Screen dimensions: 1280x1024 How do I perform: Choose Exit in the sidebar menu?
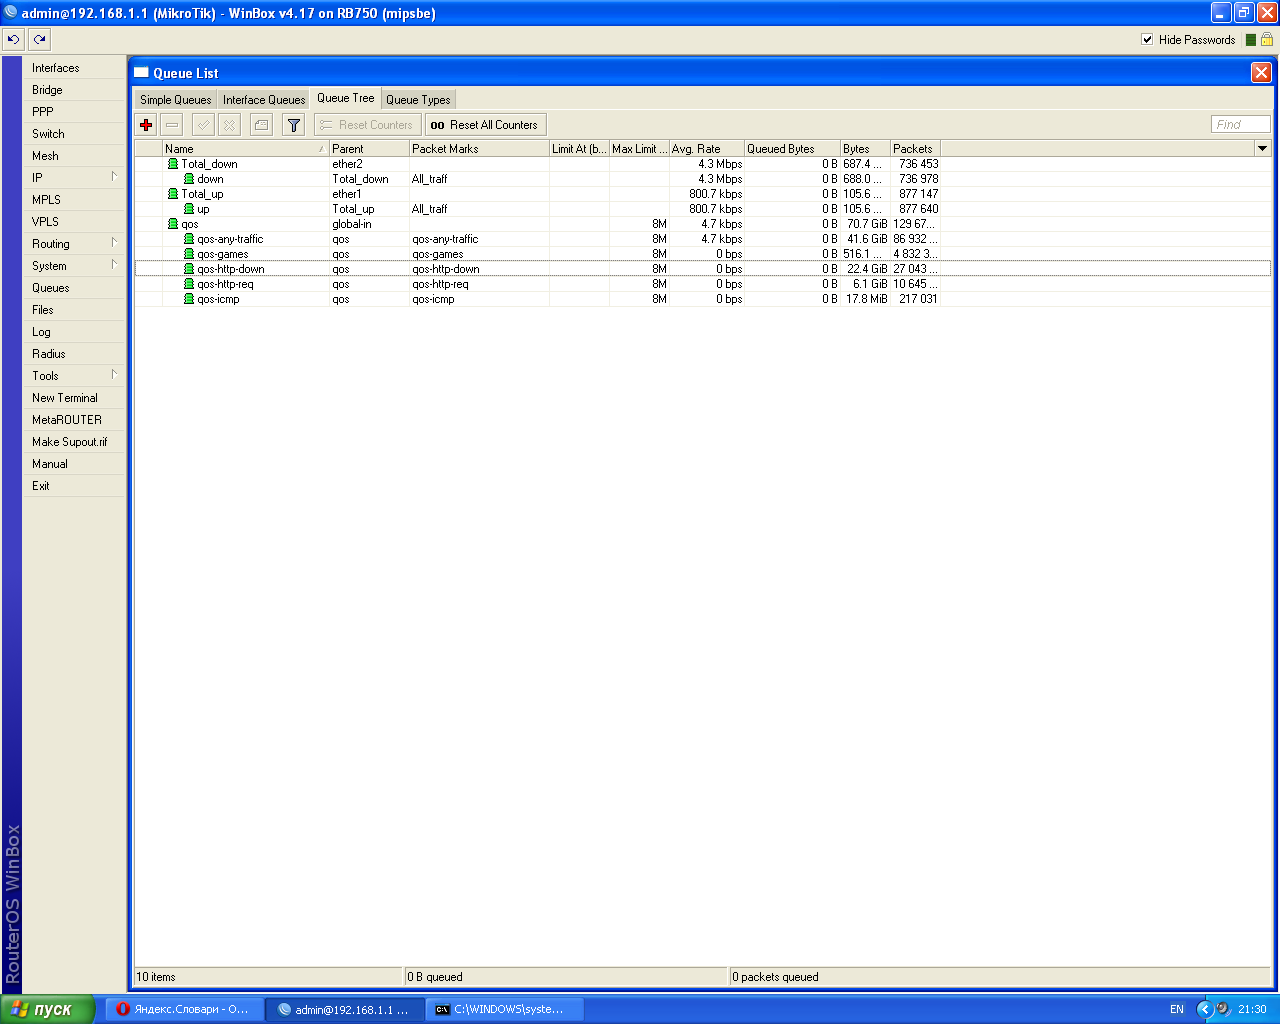(75, 486)
